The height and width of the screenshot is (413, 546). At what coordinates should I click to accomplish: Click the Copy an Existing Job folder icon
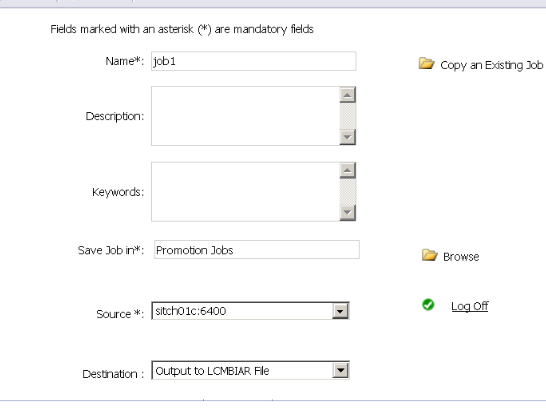[x=426, y=63]
